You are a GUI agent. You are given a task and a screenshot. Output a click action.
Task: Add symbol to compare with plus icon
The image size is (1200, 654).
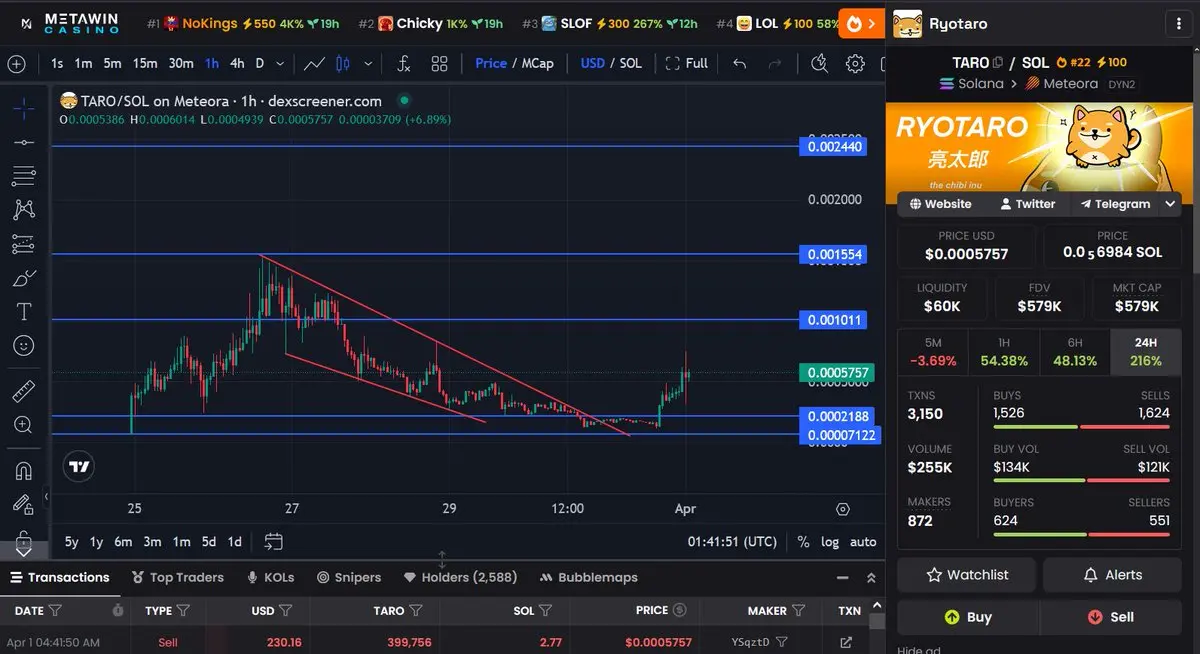point(16,63)
